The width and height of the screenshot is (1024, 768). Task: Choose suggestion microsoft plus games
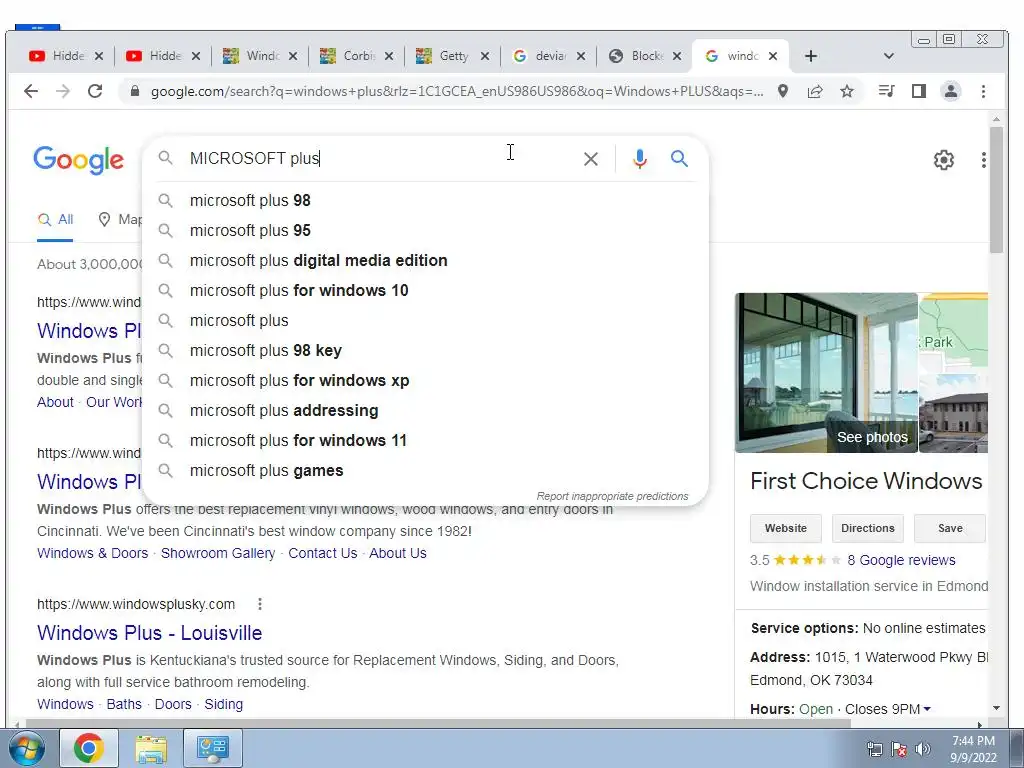(425, 471)
